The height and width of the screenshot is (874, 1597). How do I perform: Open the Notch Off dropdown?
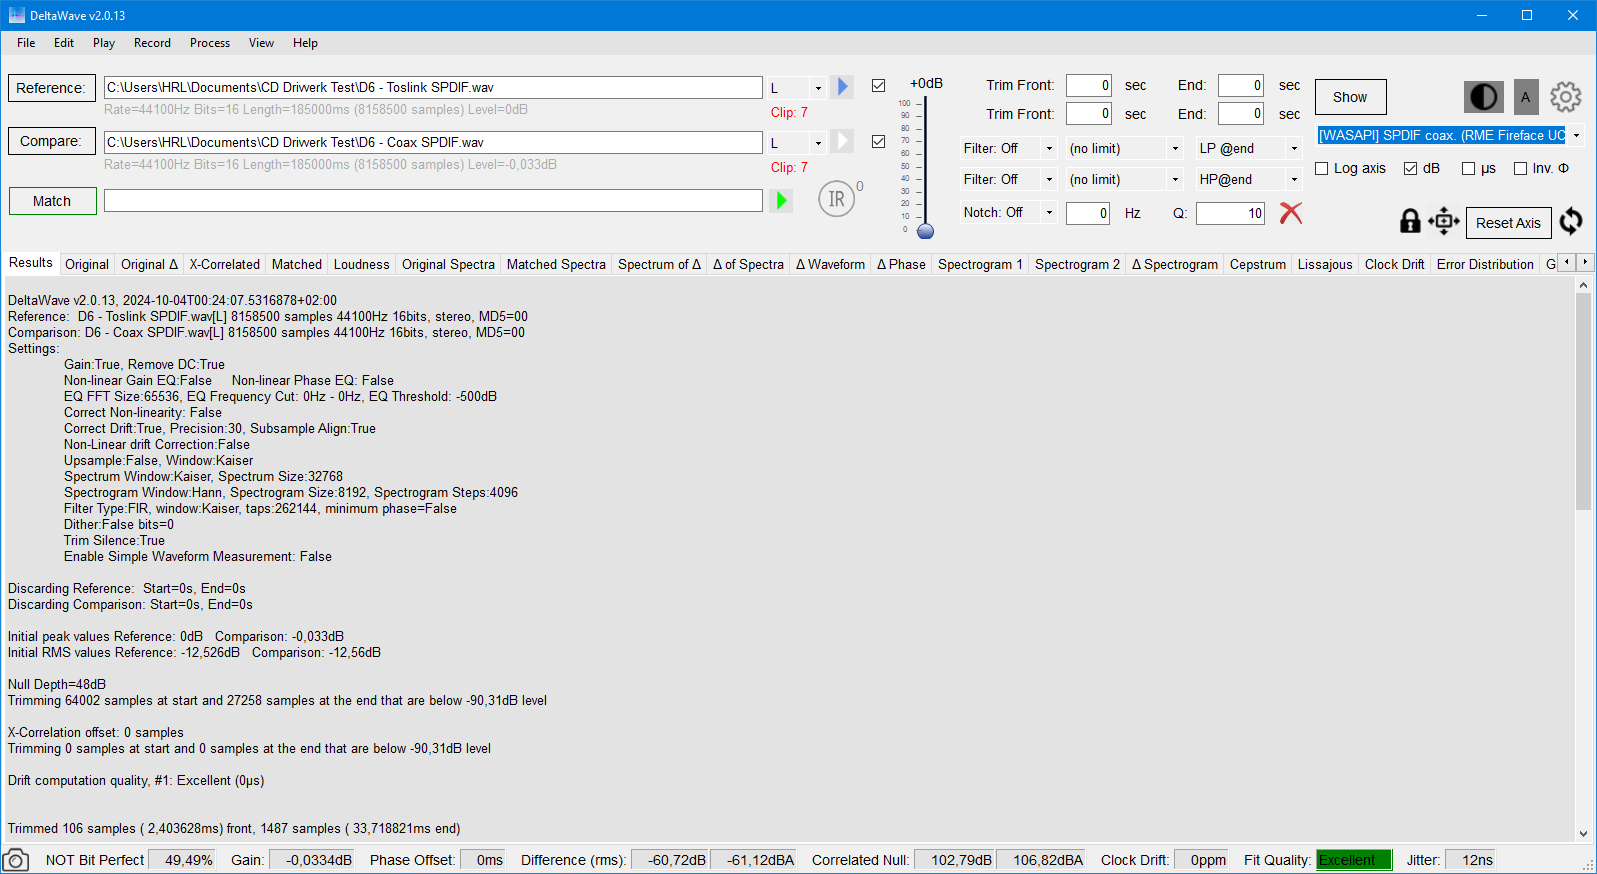click(1049, 213)
